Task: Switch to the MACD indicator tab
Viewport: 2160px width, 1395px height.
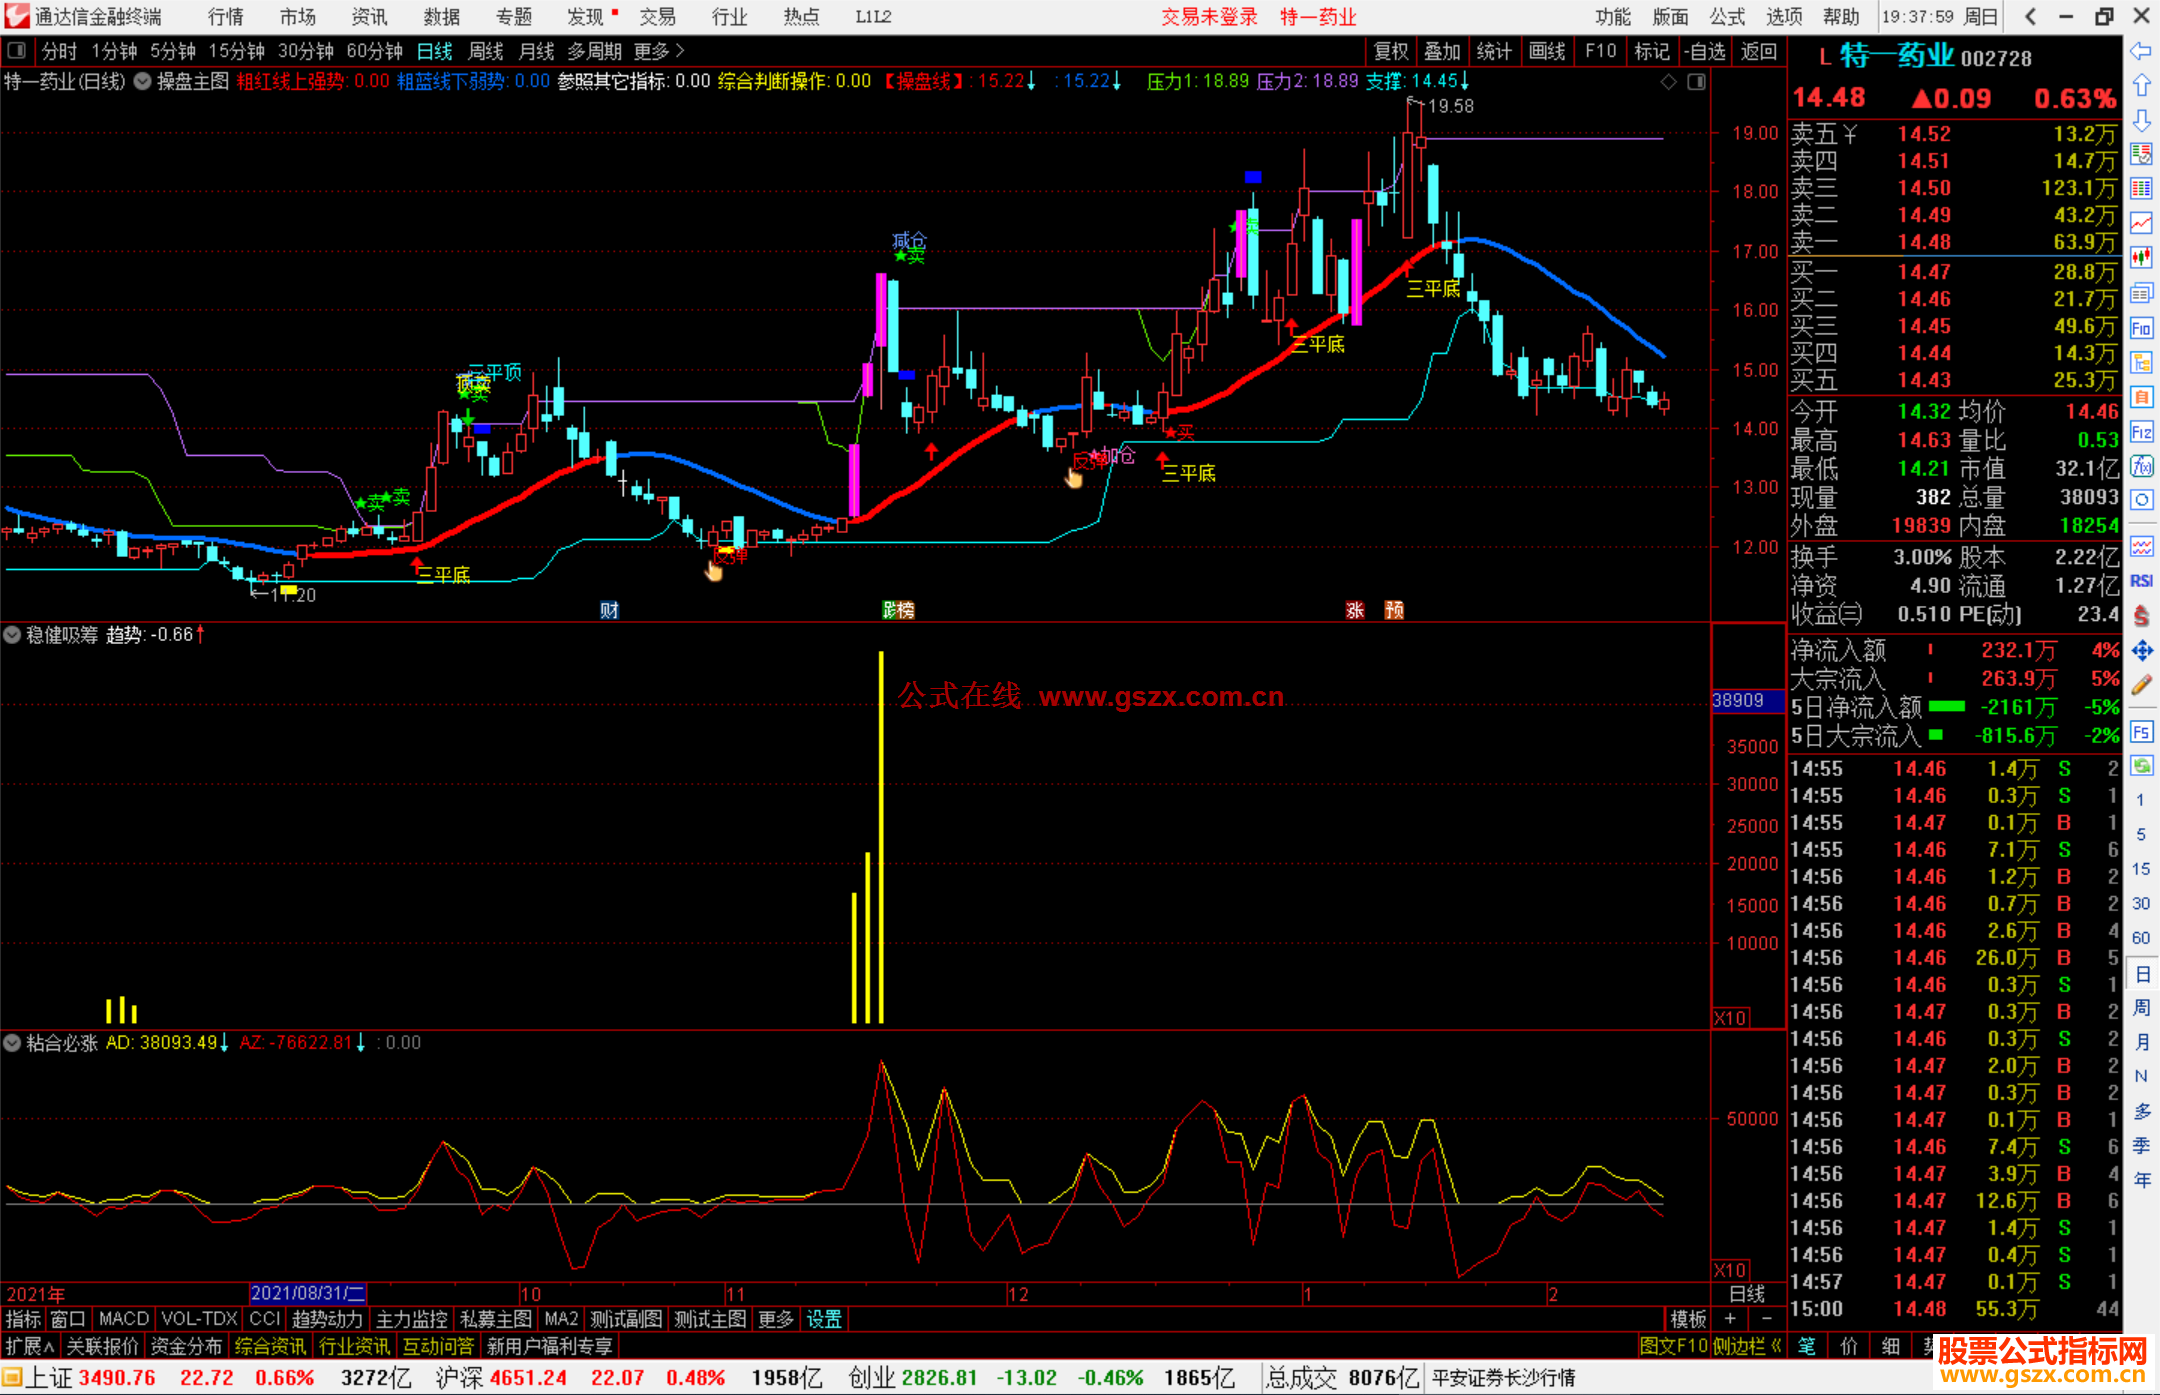Action: tap(124, 1319)
